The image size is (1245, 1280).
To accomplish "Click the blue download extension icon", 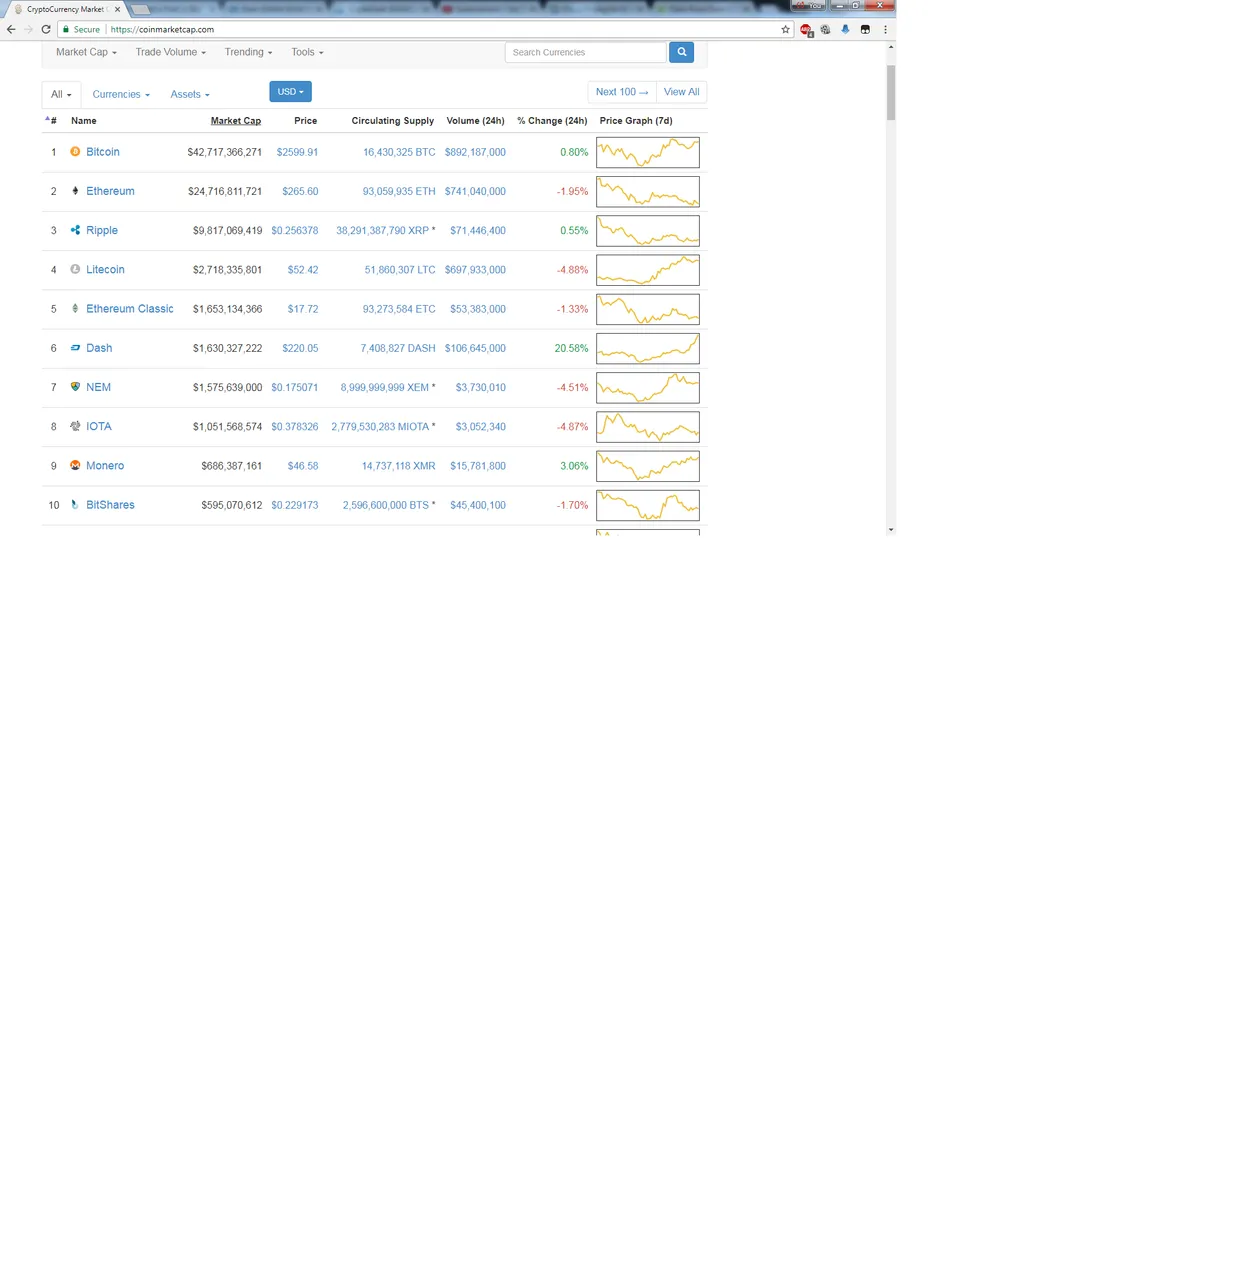I will (x=845, y=29).
